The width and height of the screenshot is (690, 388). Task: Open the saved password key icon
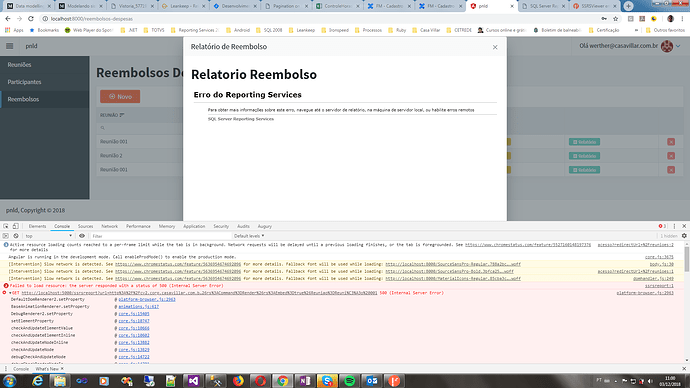point(604,19)
